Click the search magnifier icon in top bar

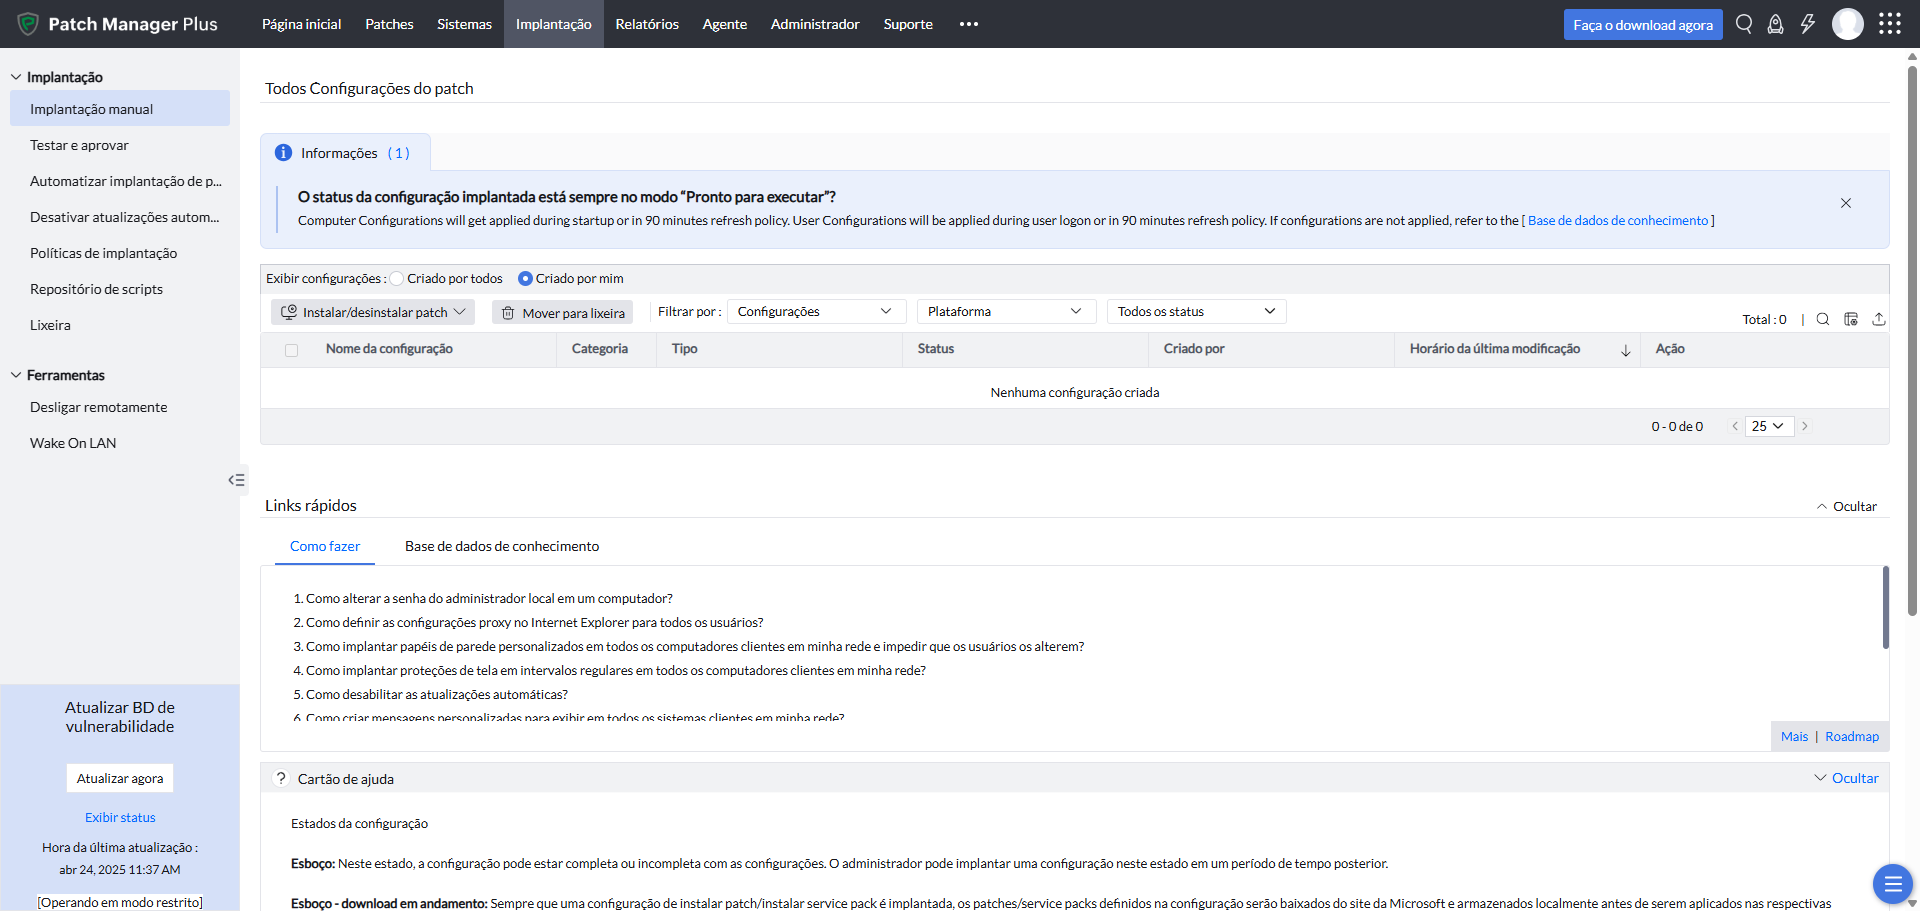click(x=1744, y=24)
